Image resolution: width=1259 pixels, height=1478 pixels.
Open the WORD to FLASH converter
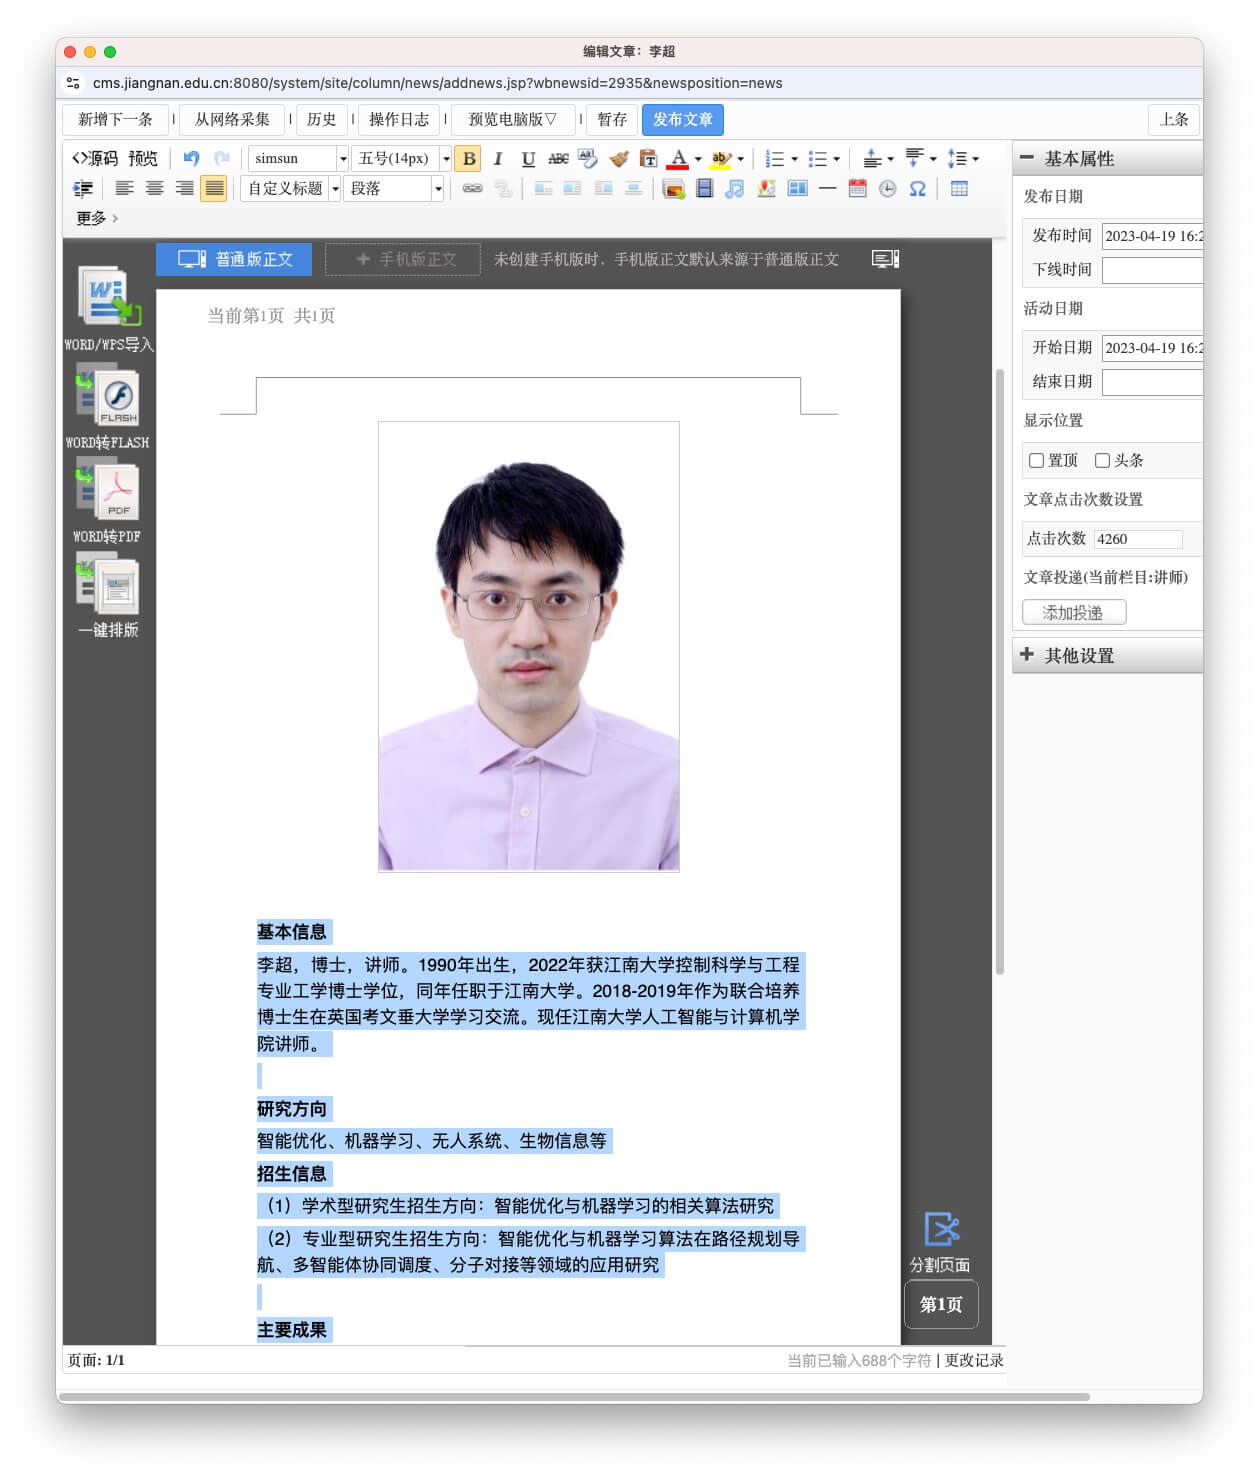[x=108, y=396]
